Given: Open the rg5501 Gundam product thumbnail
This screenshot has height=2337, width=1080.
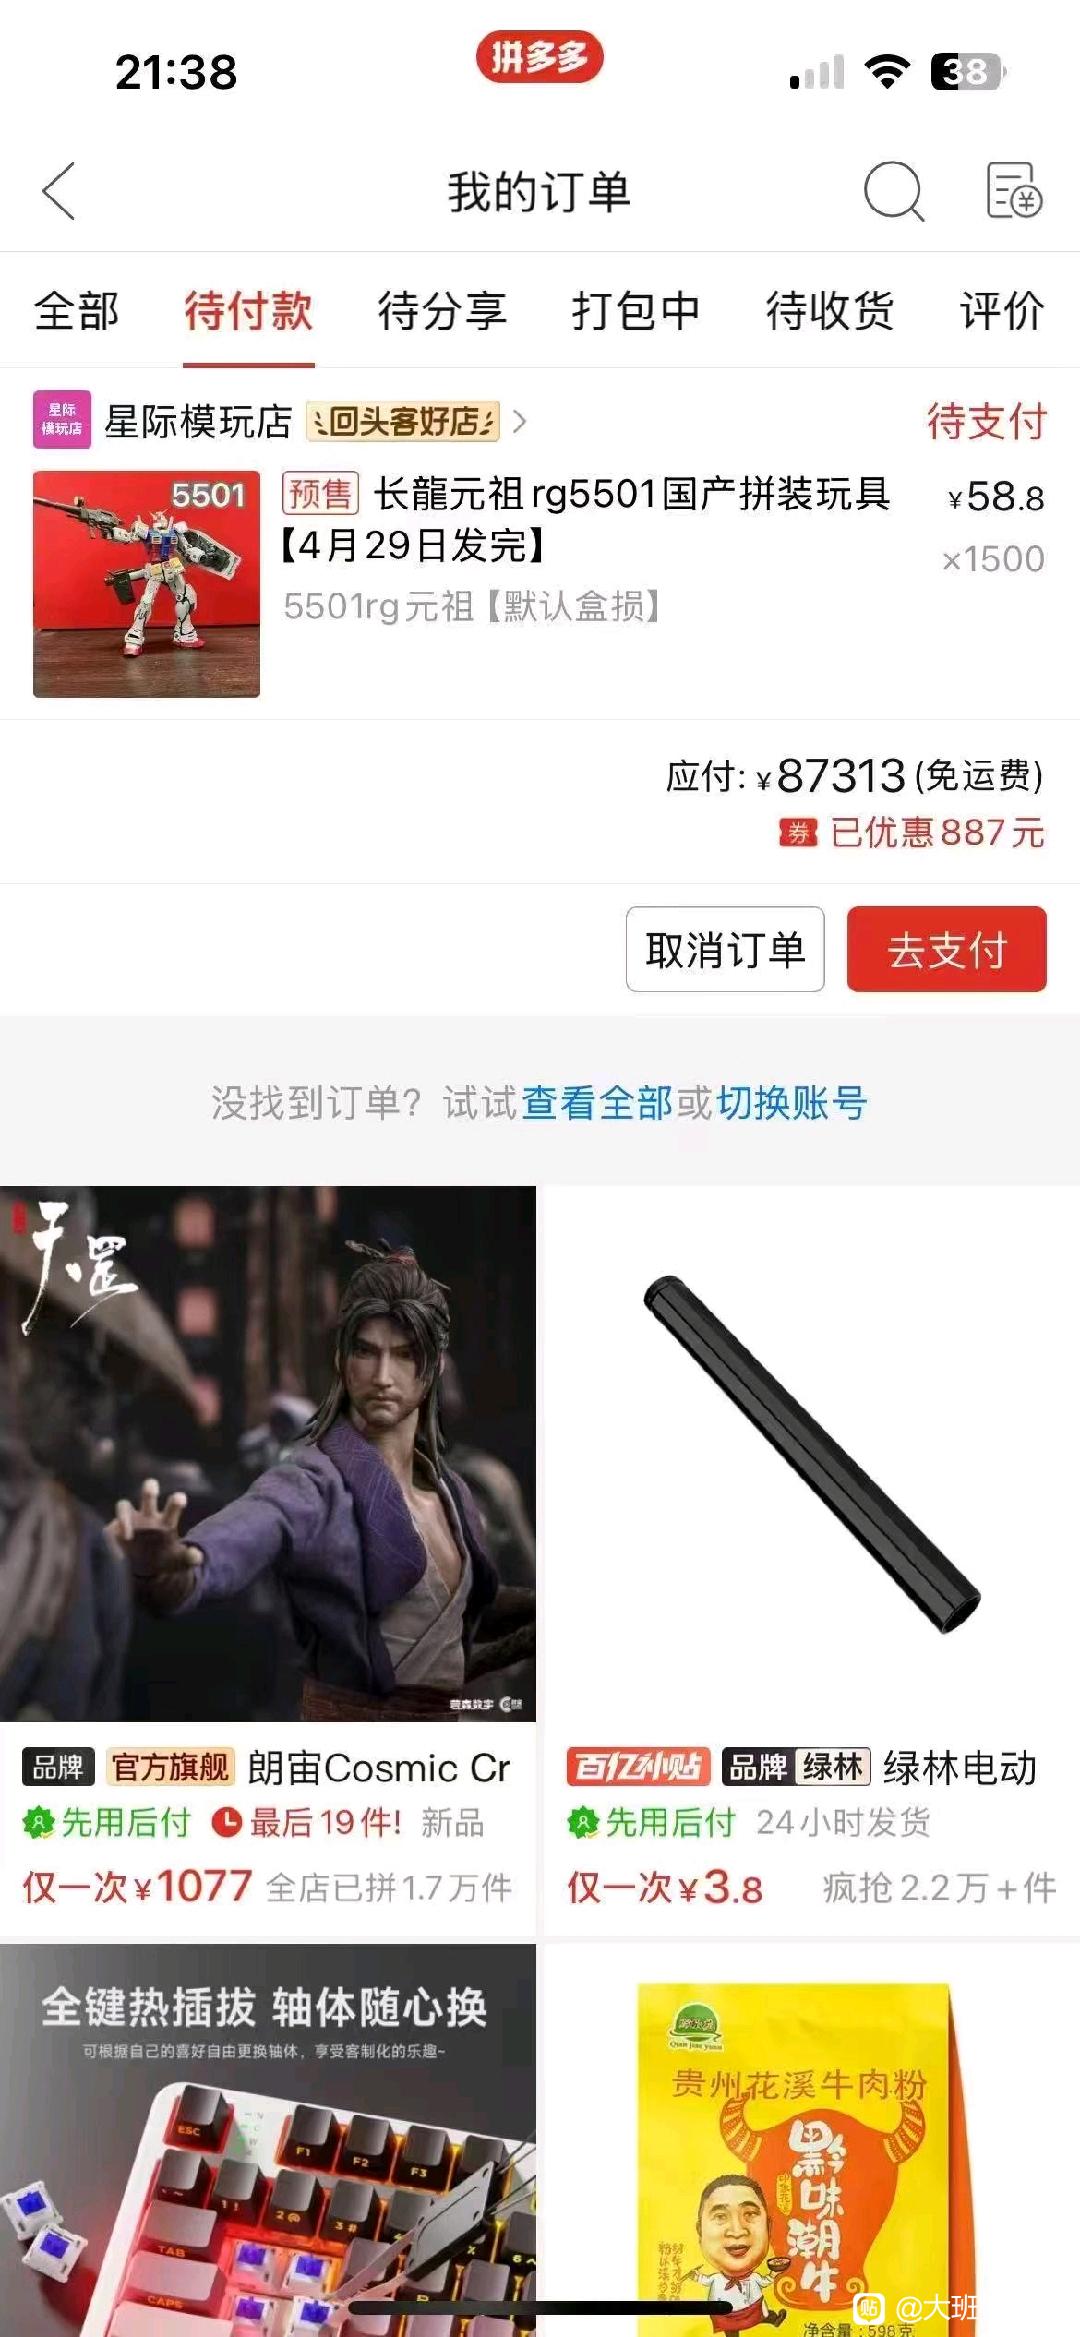Looking at the screenshot, I should click(x=146, y=584).
